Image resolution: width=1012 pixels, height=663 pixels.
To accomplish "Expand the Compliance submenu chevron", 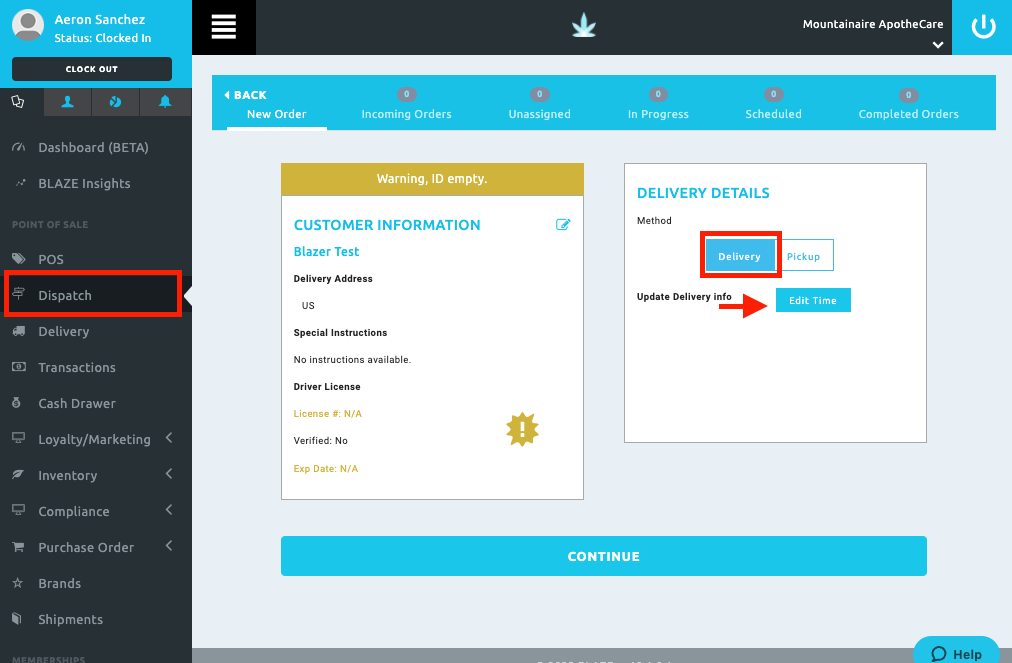I will 169,510.
